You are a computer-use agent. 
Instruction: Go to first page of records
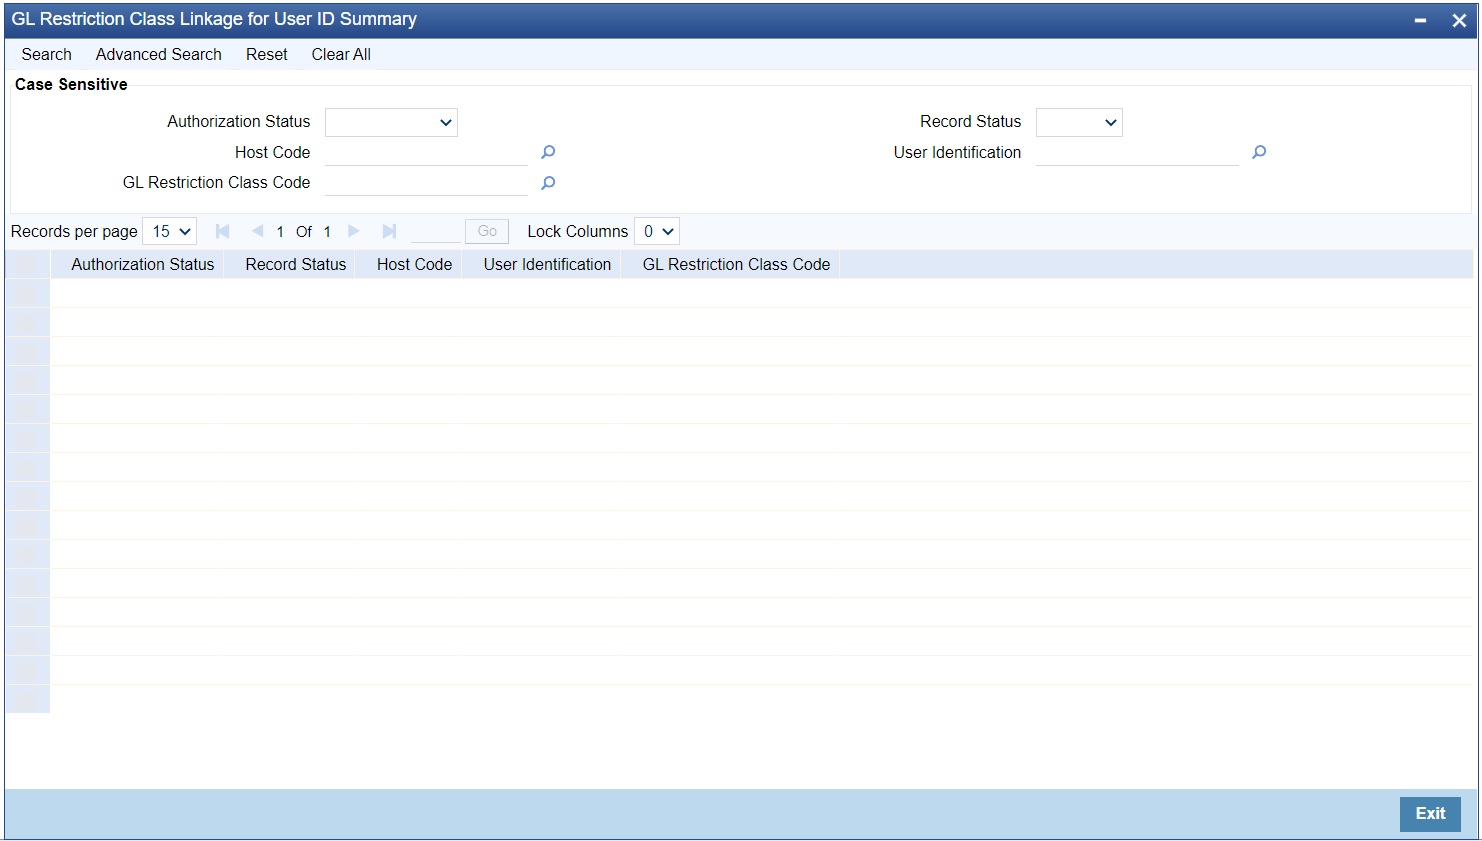pos(223,231)
